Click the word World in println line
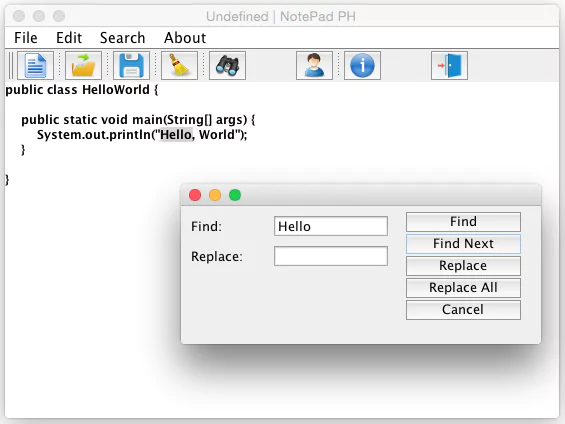 217,135
